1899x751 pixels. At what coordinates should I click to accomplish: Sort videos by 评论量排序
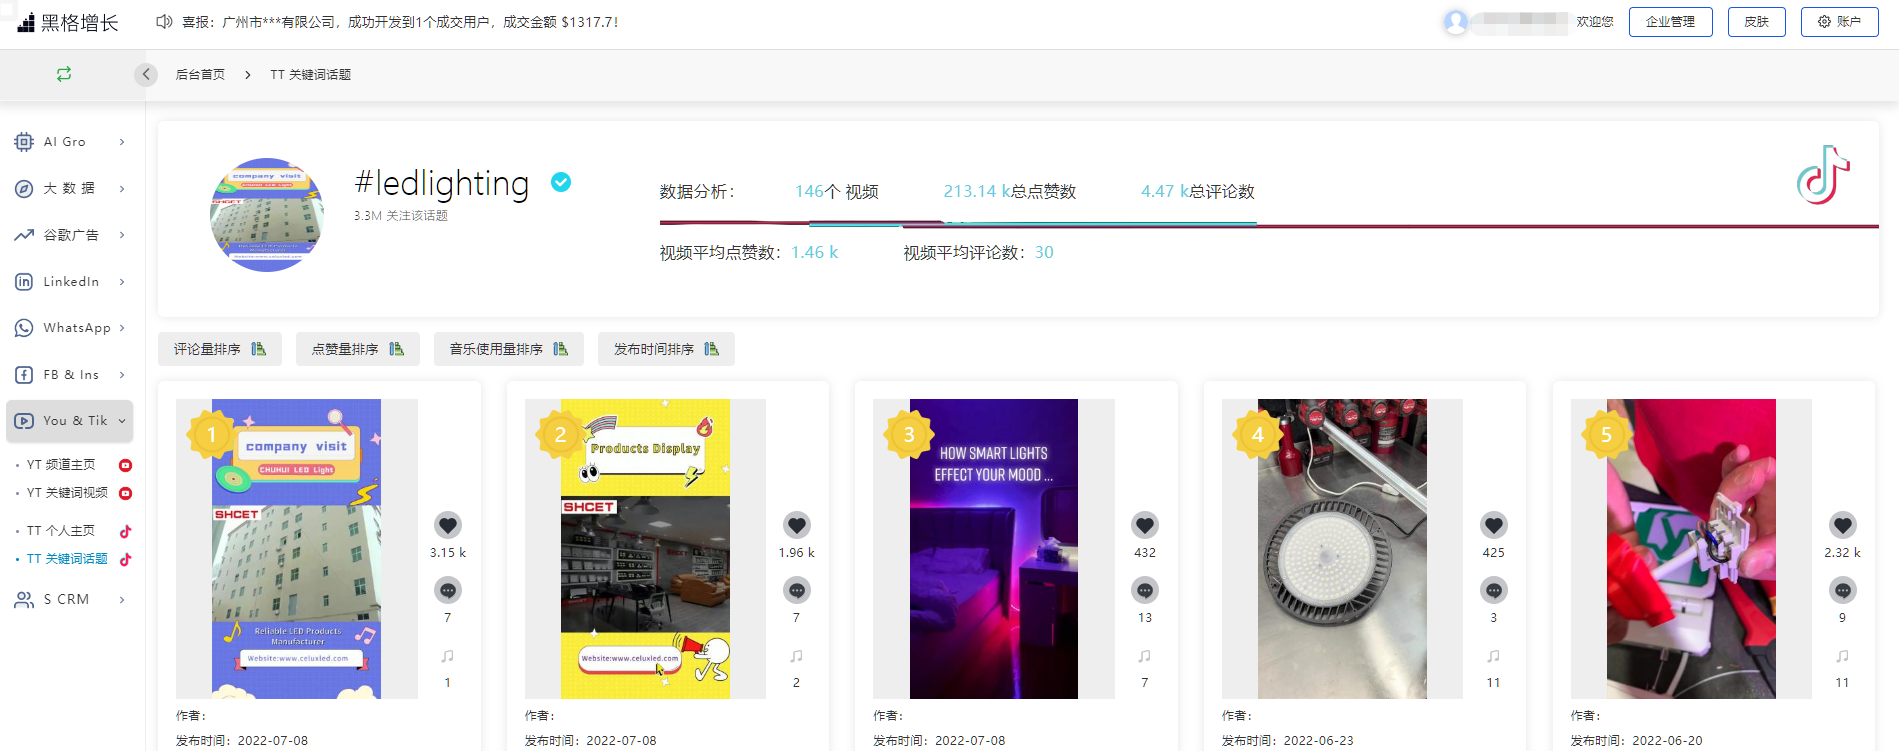coord(219,349)
